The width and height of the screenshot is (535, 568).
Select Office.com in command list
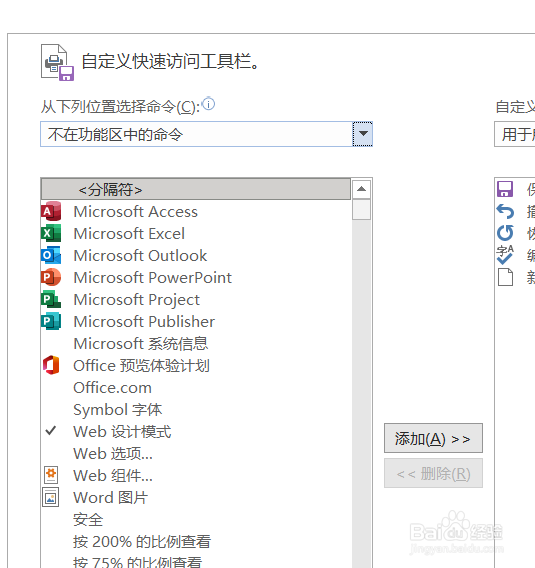click(112, 388)
